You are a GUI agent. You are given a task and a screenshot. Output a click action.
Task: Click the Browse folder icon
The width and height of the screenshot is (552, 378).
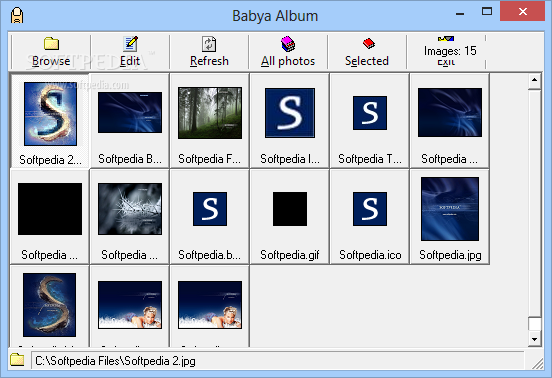pyautogui.click(x=51, y=44)
